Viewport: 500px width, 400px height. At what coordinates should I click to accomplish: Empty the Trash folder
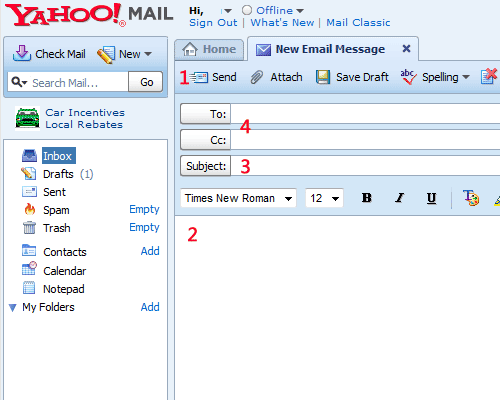coord(144,227)
